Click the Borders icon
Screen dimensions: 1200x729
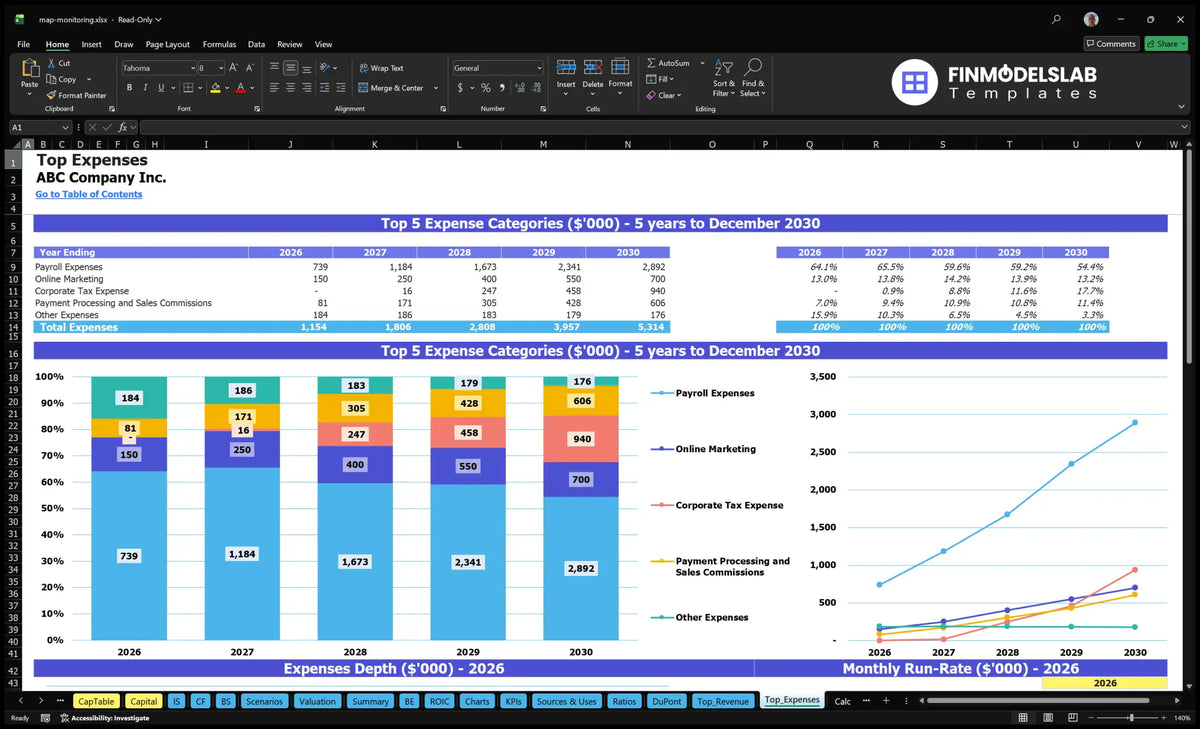coord(188,88)
